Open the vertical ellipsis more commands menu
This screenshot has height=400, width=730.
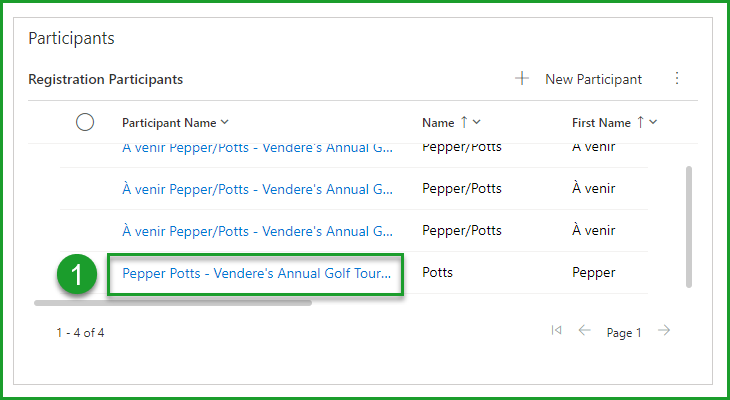[677, 78]
